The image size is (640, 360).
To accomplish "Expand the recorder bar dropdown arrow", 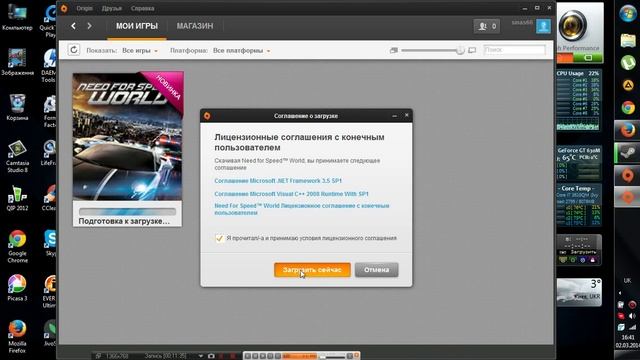I will tap(200, 356).
